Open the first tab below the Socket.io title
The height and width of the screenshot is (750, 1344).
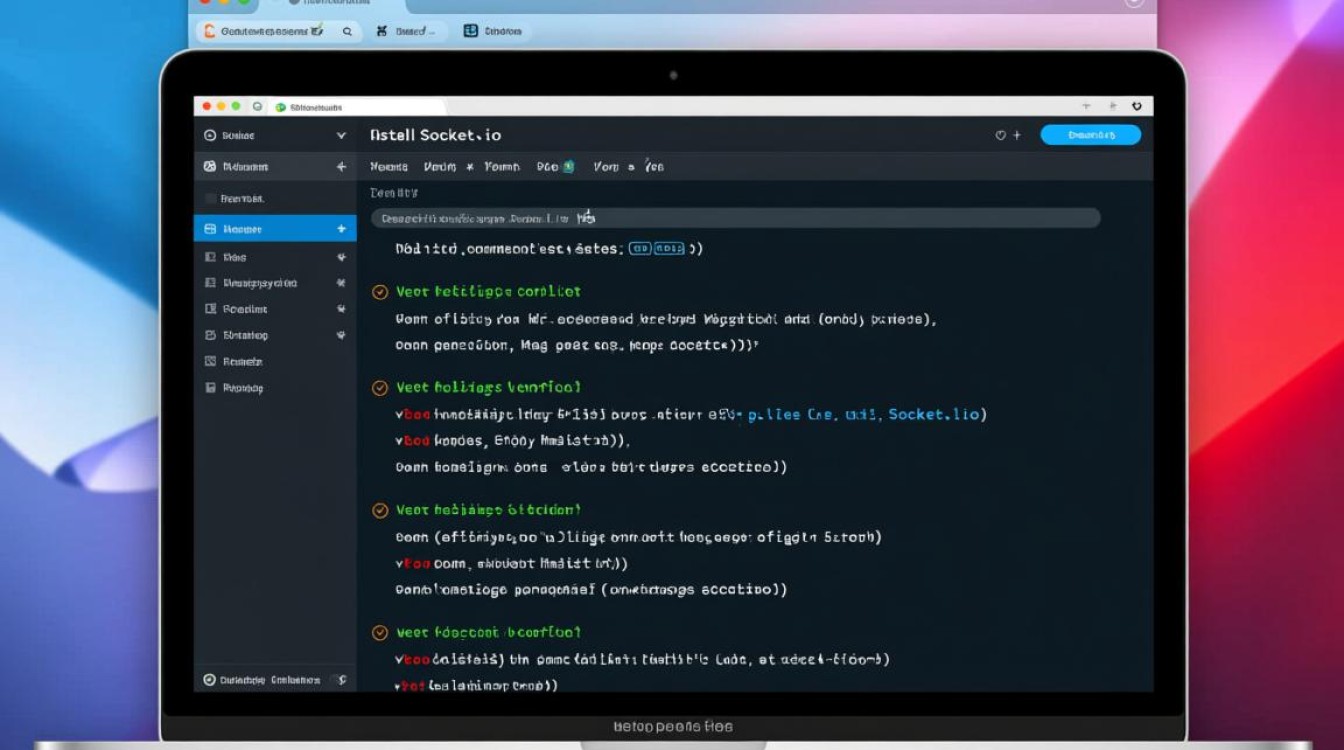pyautogui.click(x=389, y=167)
